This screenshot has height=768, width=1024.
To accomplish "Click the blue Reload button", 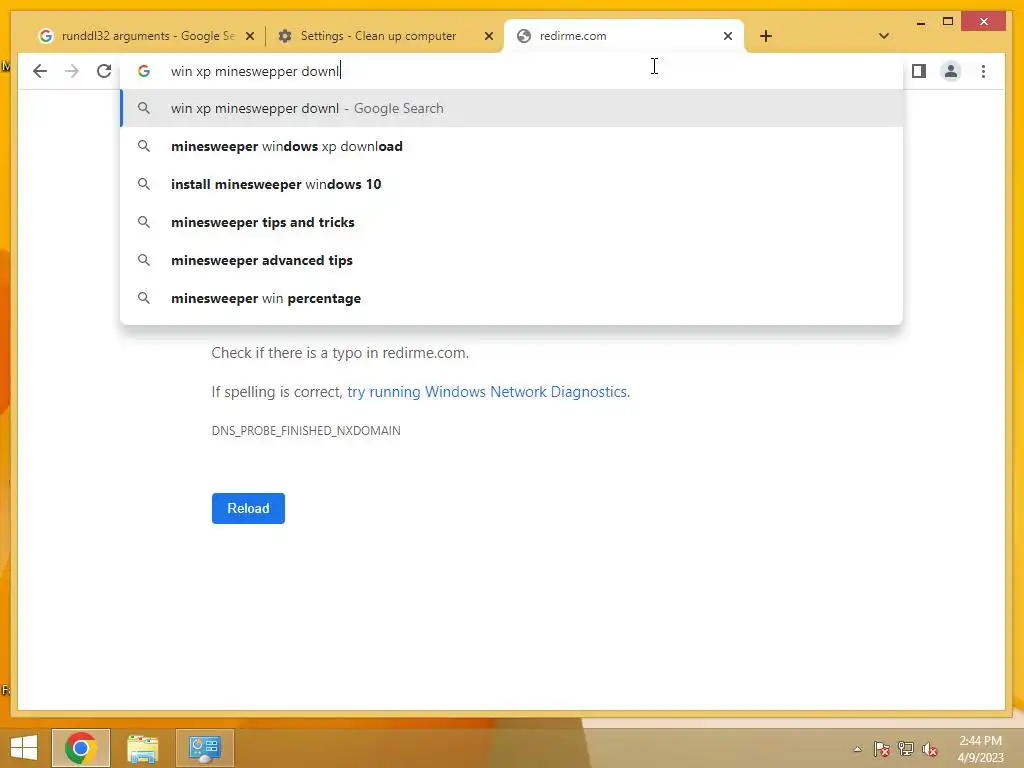I will coord(248,508).
